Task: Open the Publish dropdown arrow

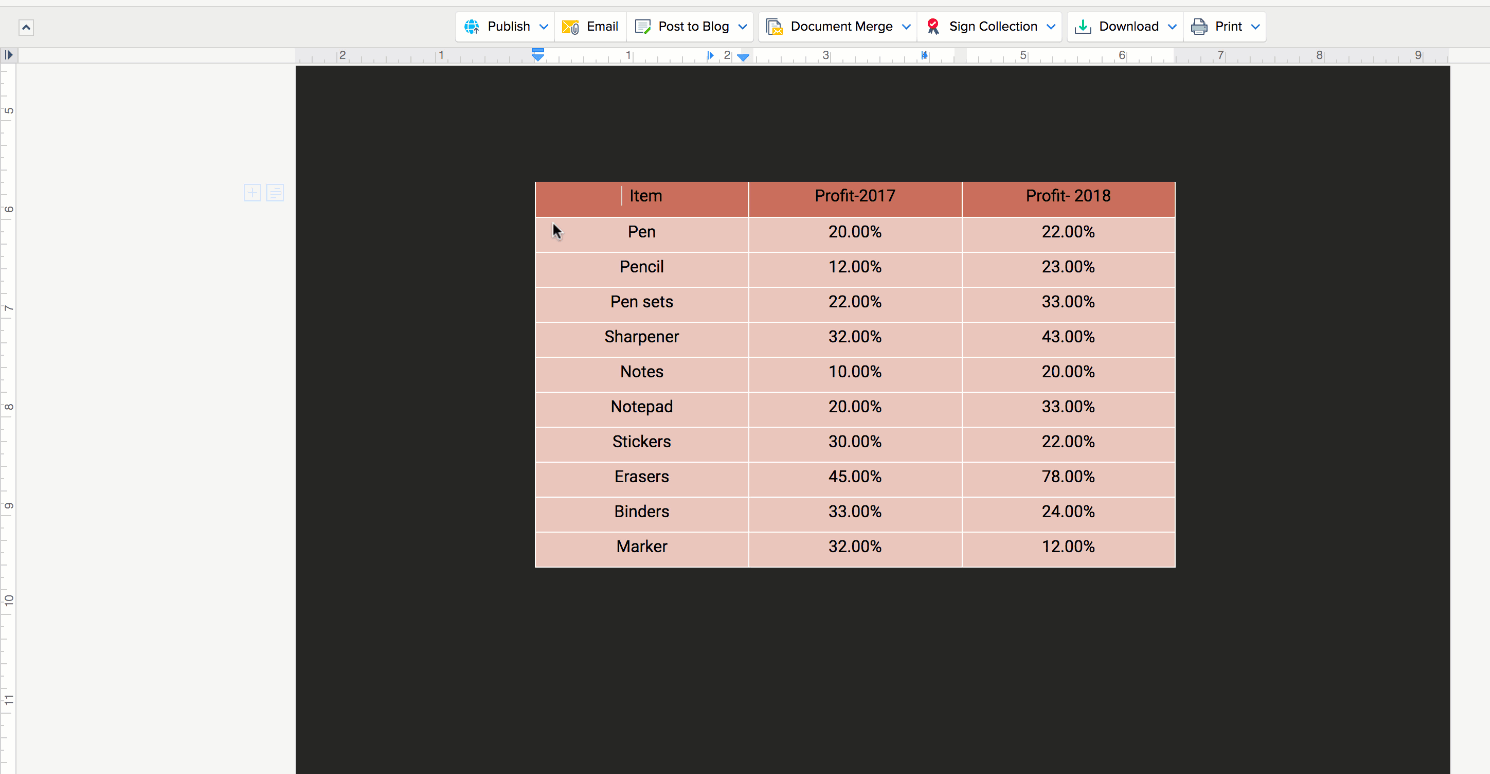Action: pos(544,27)
